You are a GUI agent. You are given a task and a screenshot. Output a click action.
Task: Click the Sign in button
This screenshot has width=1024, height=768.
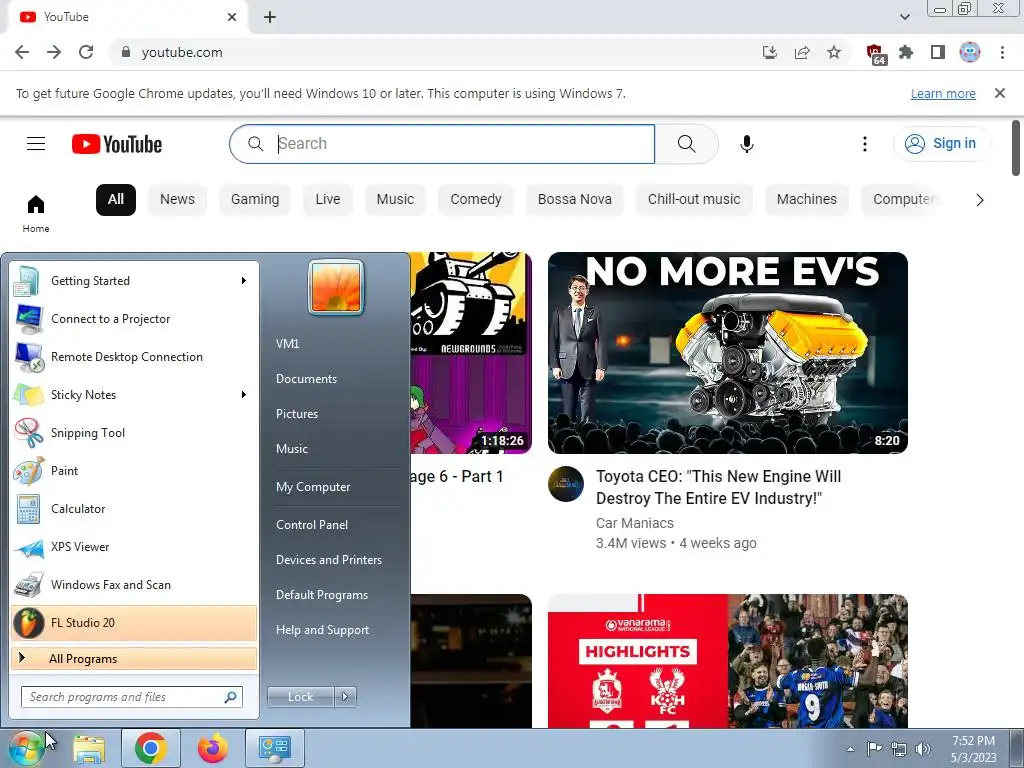pyautogui.click(x=941, y=144)
